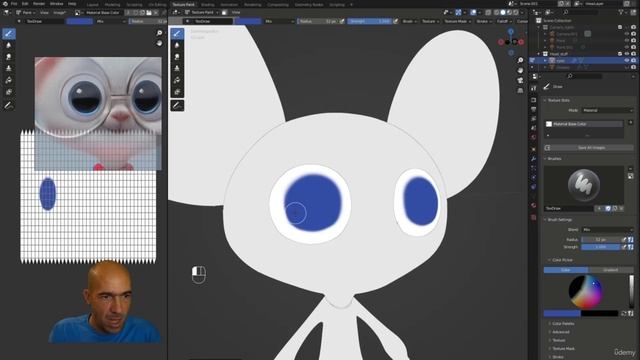
Task: Toggle render camera icon for eyes object
Action: click(633, 60)
